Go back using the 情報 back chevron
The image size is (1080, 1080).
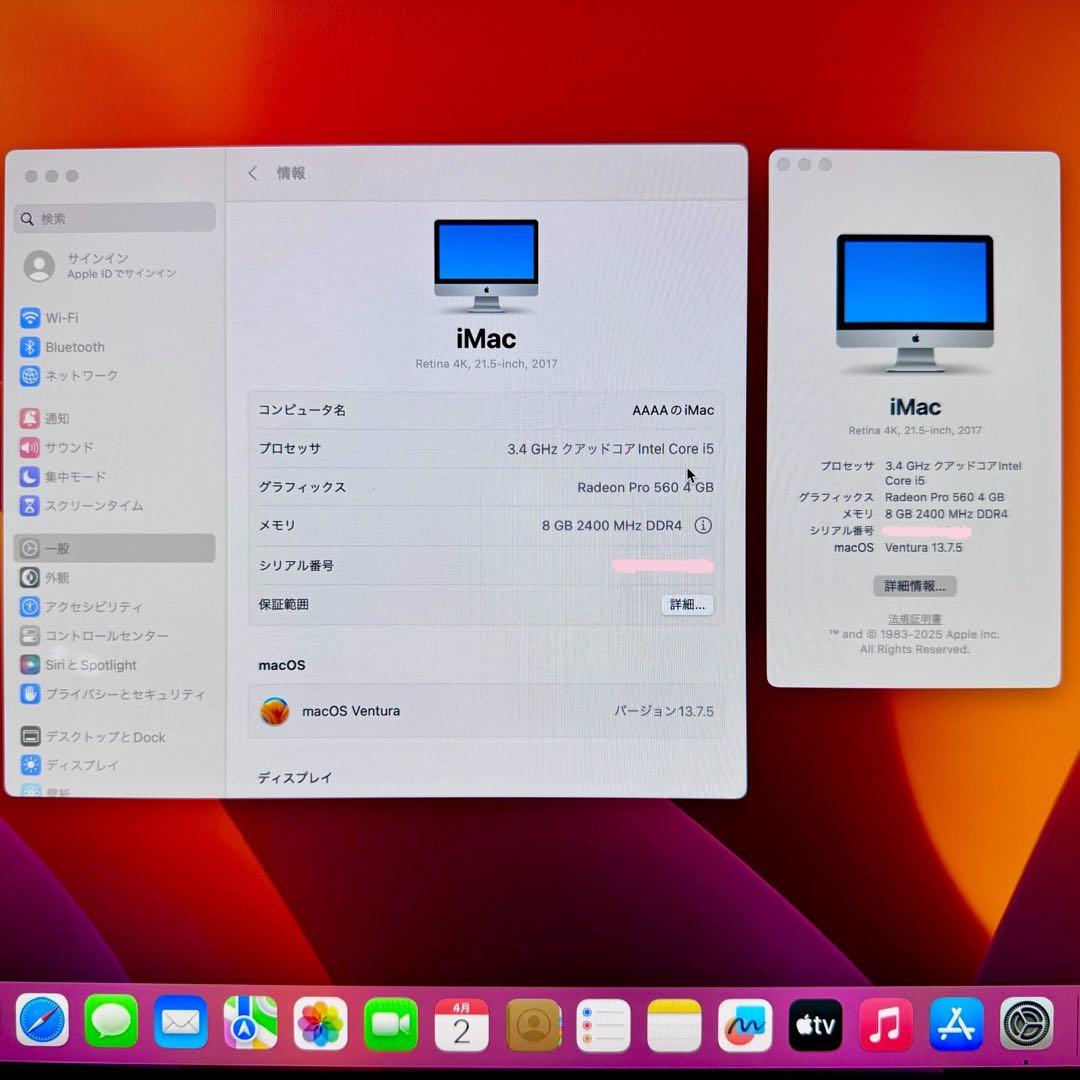point(253,173)
